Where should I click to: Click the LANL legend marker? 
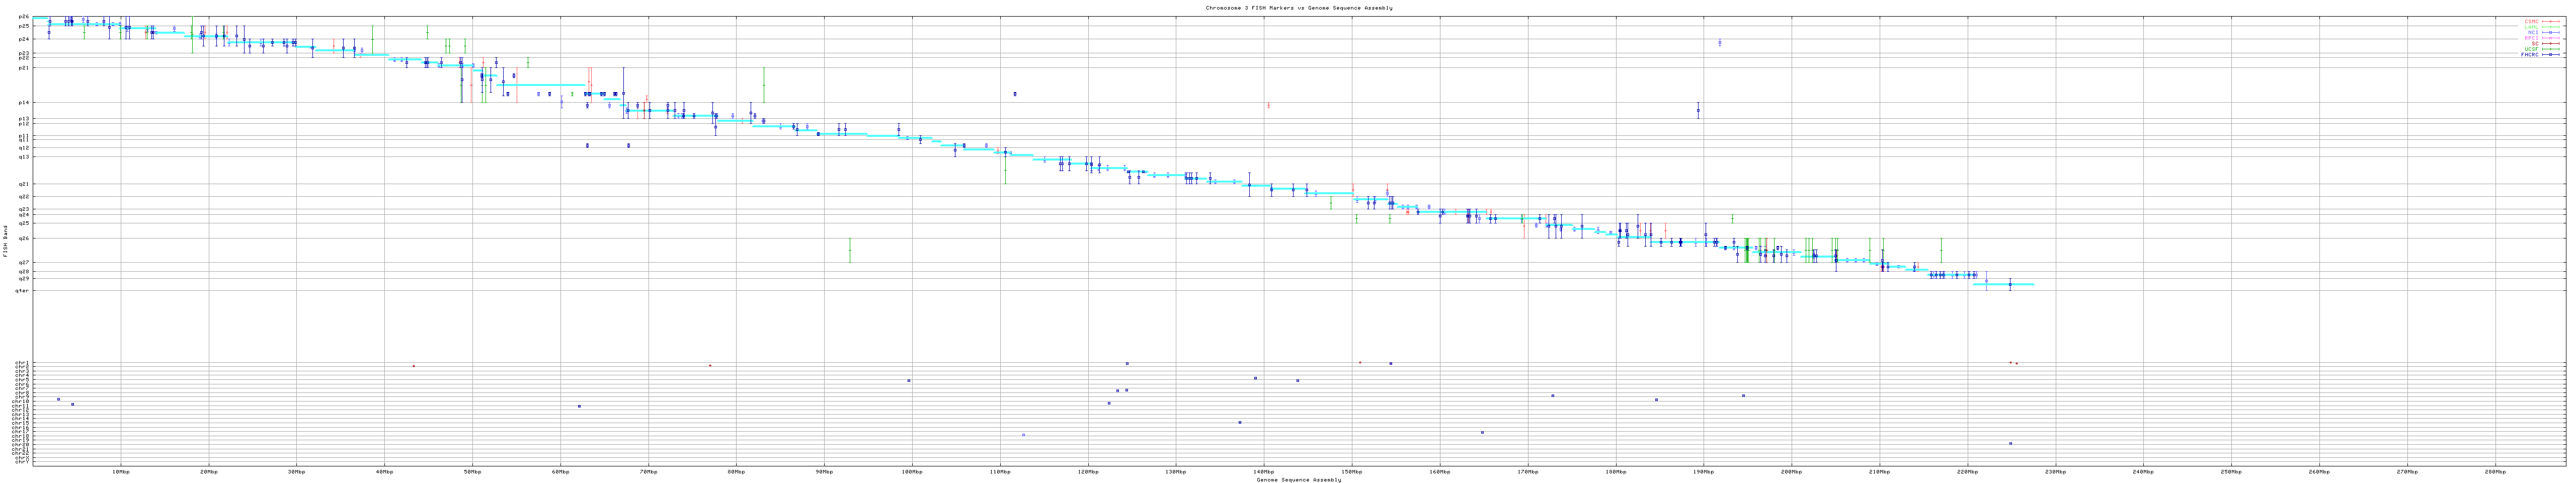pyautogui.click(x=2552, y=27)
